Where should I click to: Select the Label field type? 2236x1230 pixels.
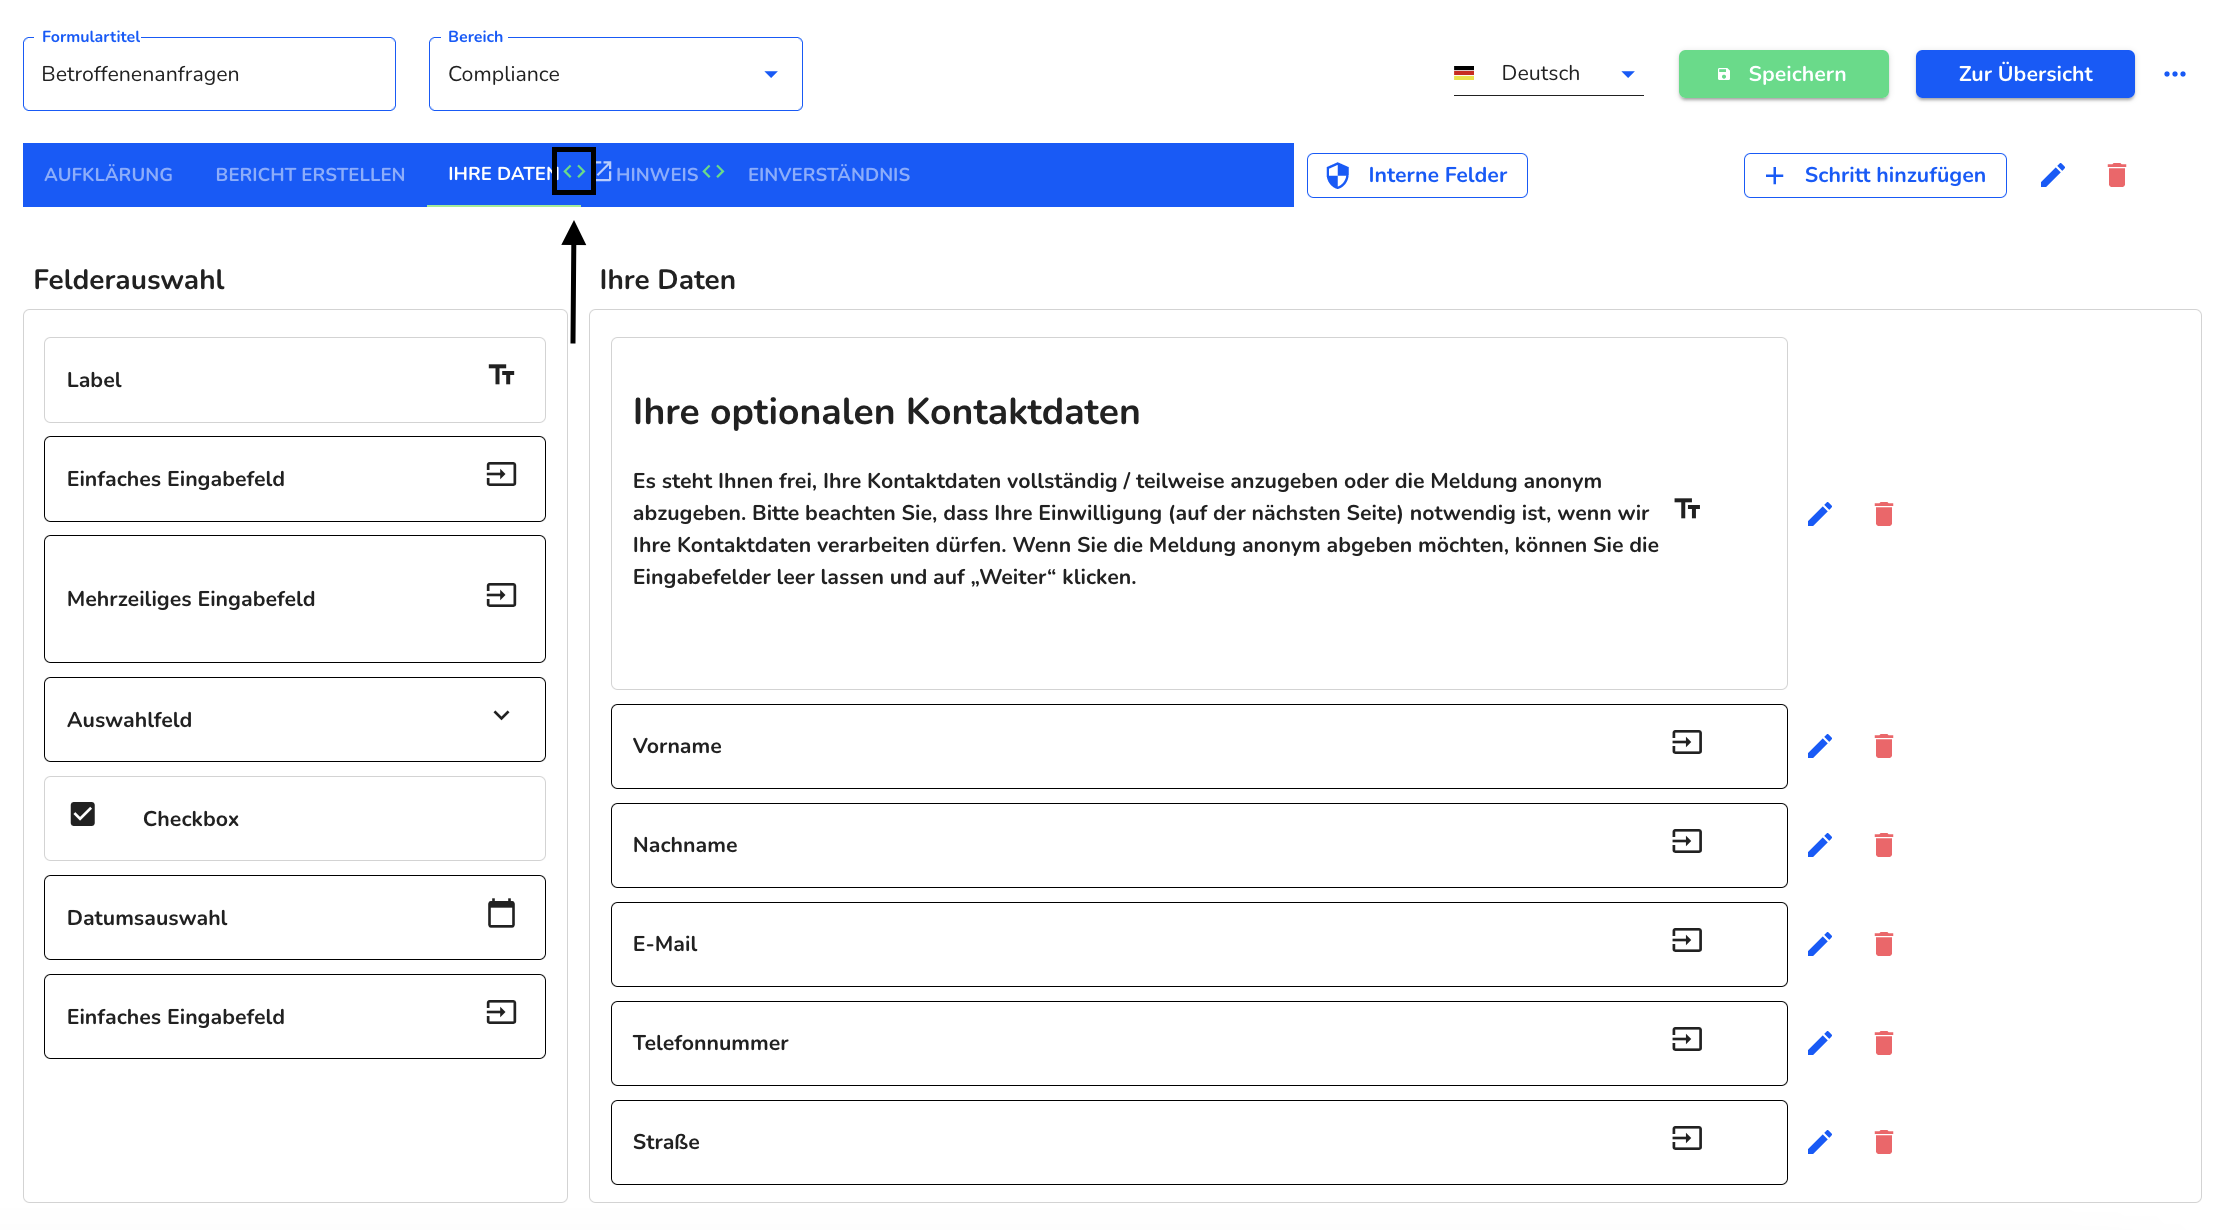point(295,380)
